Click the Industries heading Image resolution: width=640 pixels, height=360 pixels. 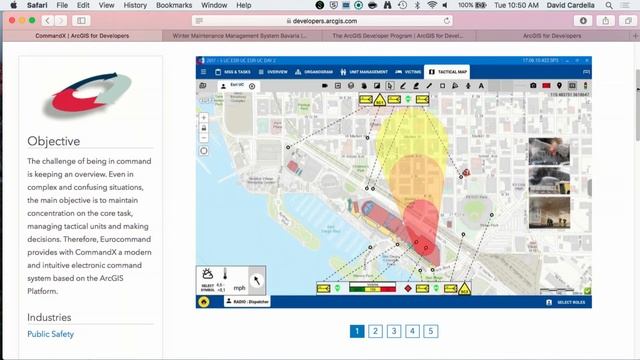click(49, 317)
